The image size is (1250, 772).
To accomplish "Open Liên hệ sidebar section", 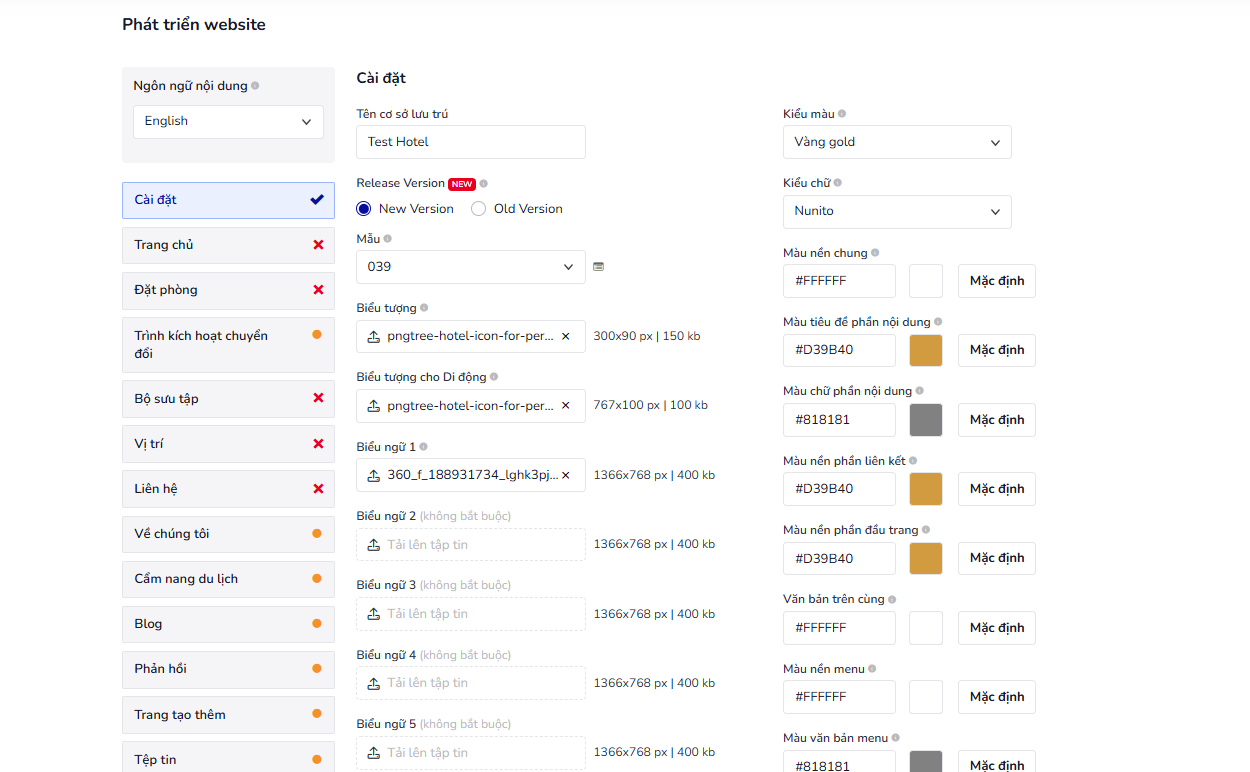I will coord(228,489).
